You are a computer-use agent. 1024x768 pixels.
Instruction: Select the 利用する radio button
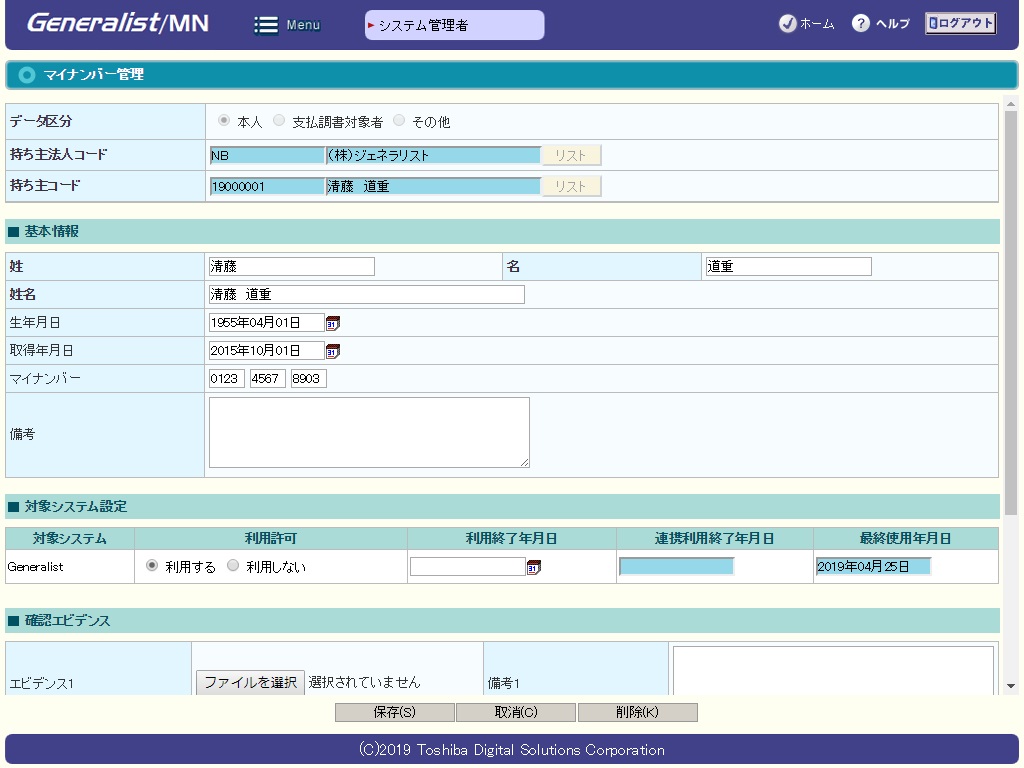[x=152, y=566]
